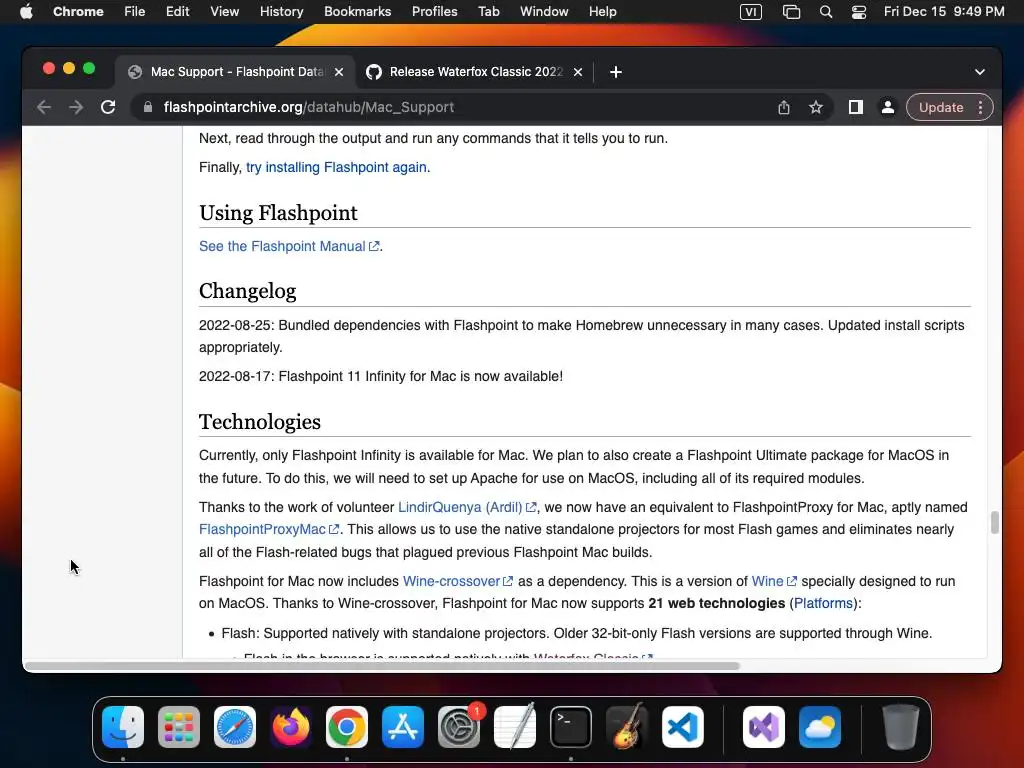Open Control Center in menu bar
Image resolution: width=1024 pixels, height=768 pixels.
tap(859, 12)
